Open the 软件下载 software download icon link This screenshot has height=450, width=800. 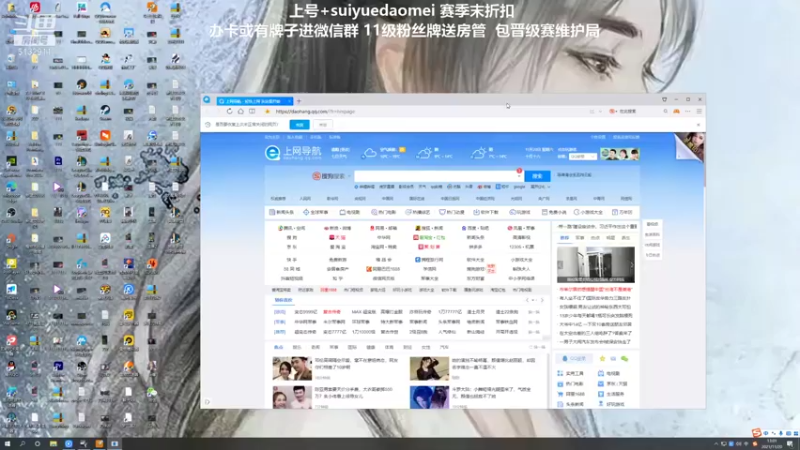[486, 212]
